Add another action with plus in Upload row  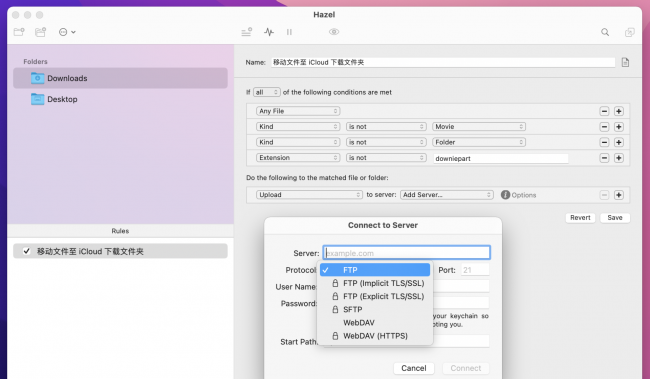coord(618,195)
